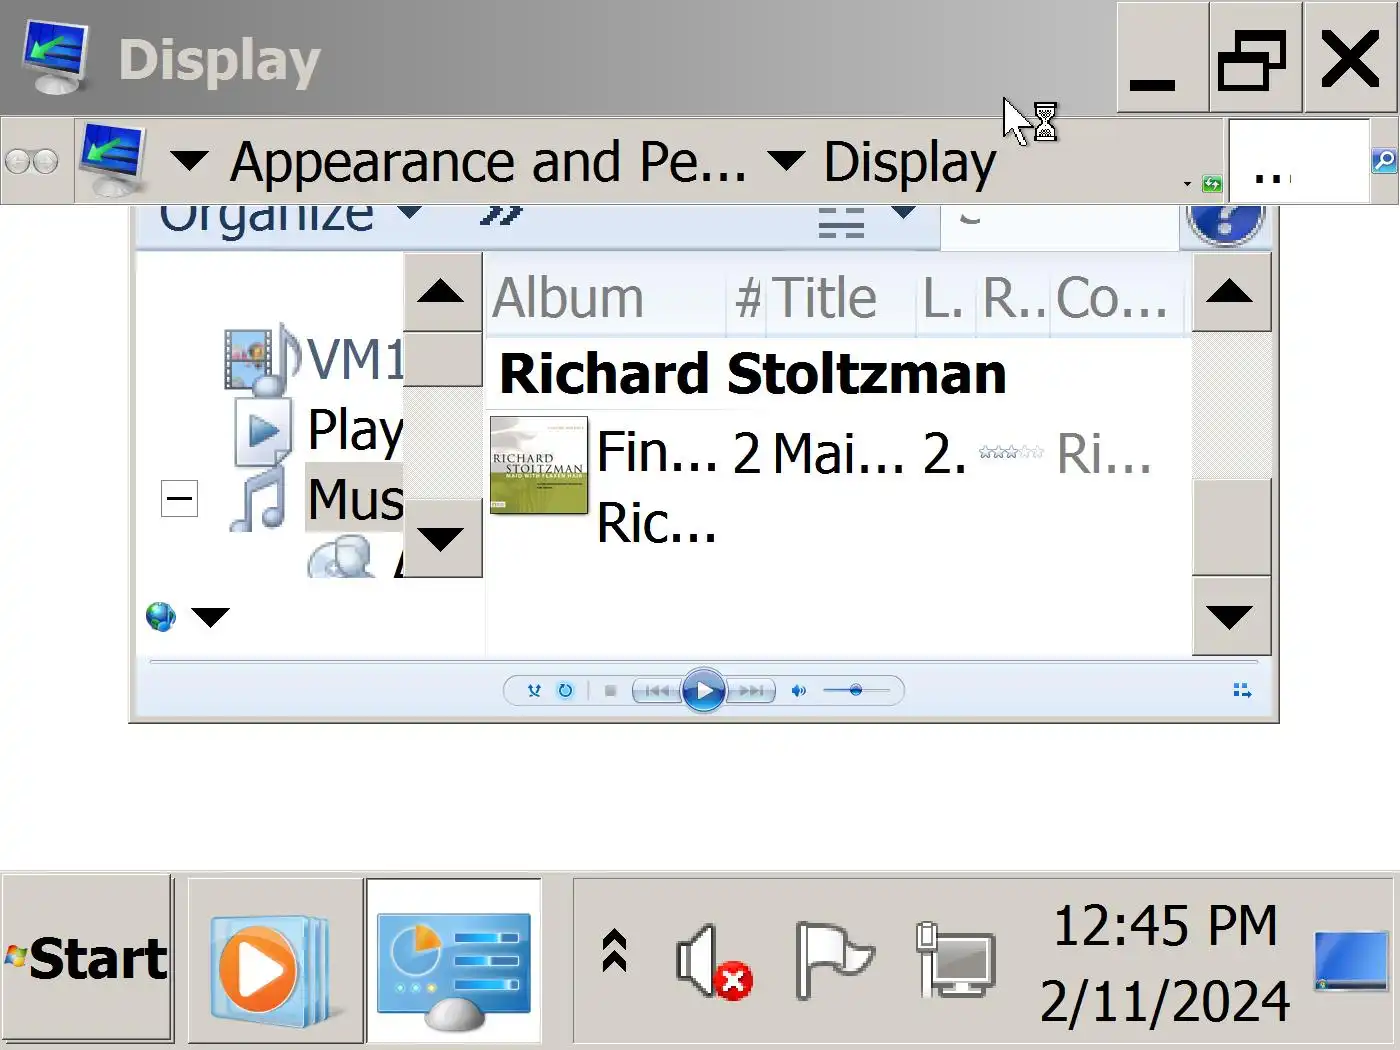Click the Control Panel search magnifier

pos(1384,160)
